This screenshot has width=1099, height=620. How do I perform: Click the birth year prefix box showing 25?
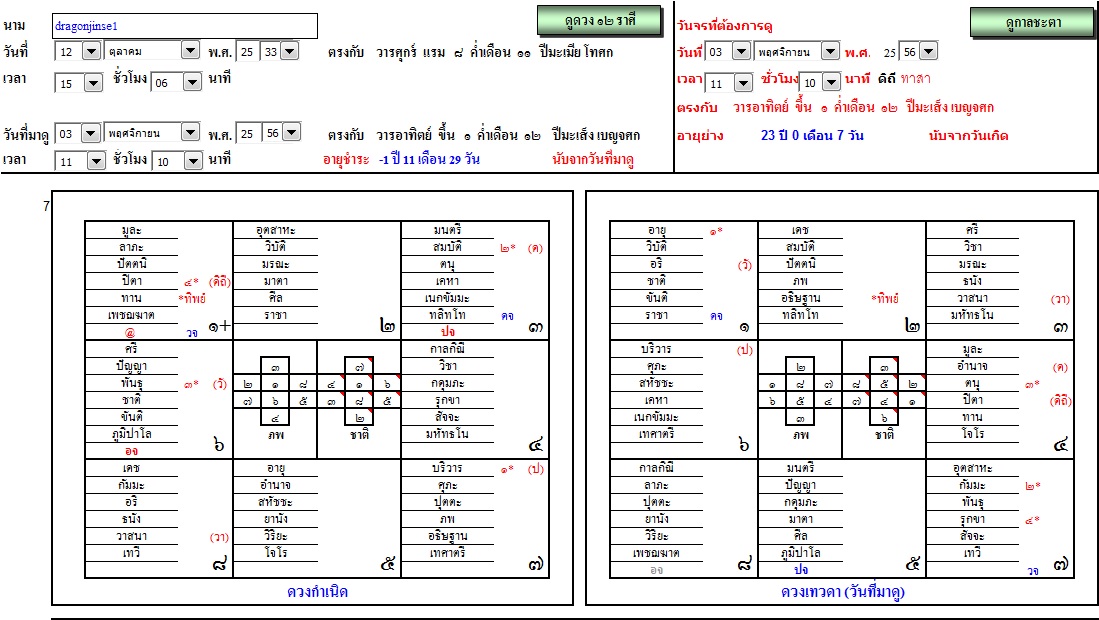[x=247, y=52]
